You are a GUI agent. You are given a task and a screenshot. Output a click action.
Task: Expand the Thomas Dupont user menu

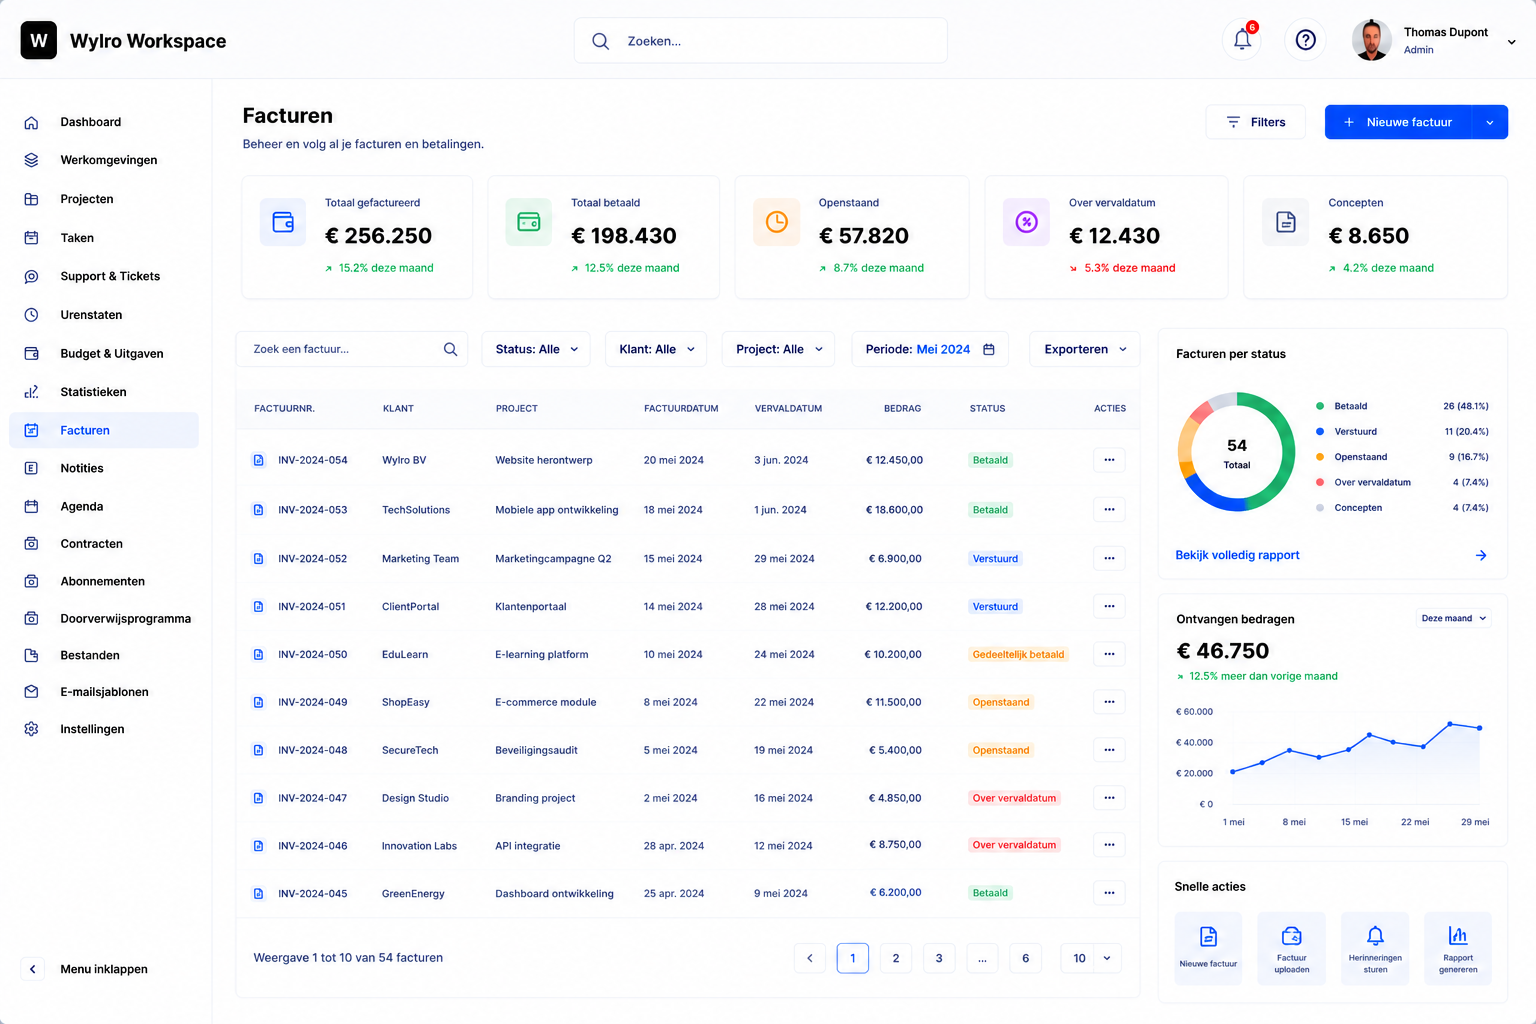[1511, 42]
